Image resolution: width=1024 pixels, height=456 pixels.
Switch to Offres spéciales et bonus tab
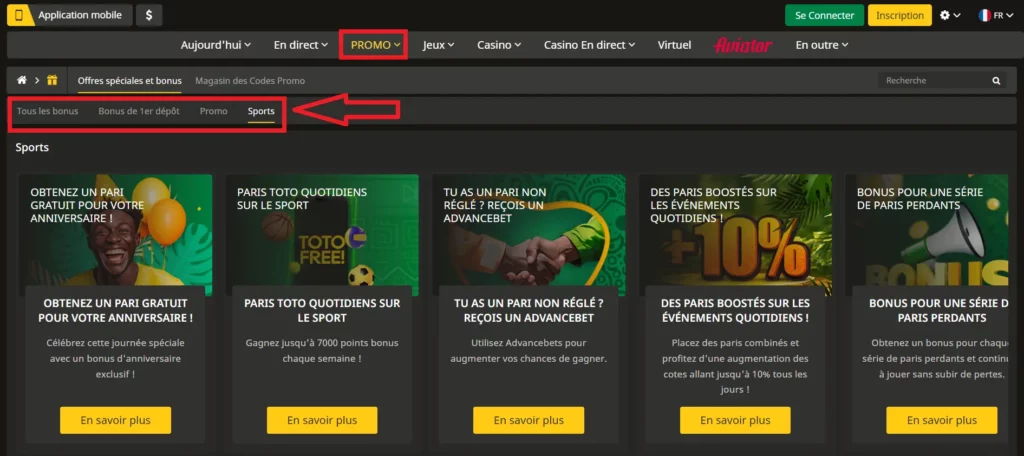tap(129, 80)
